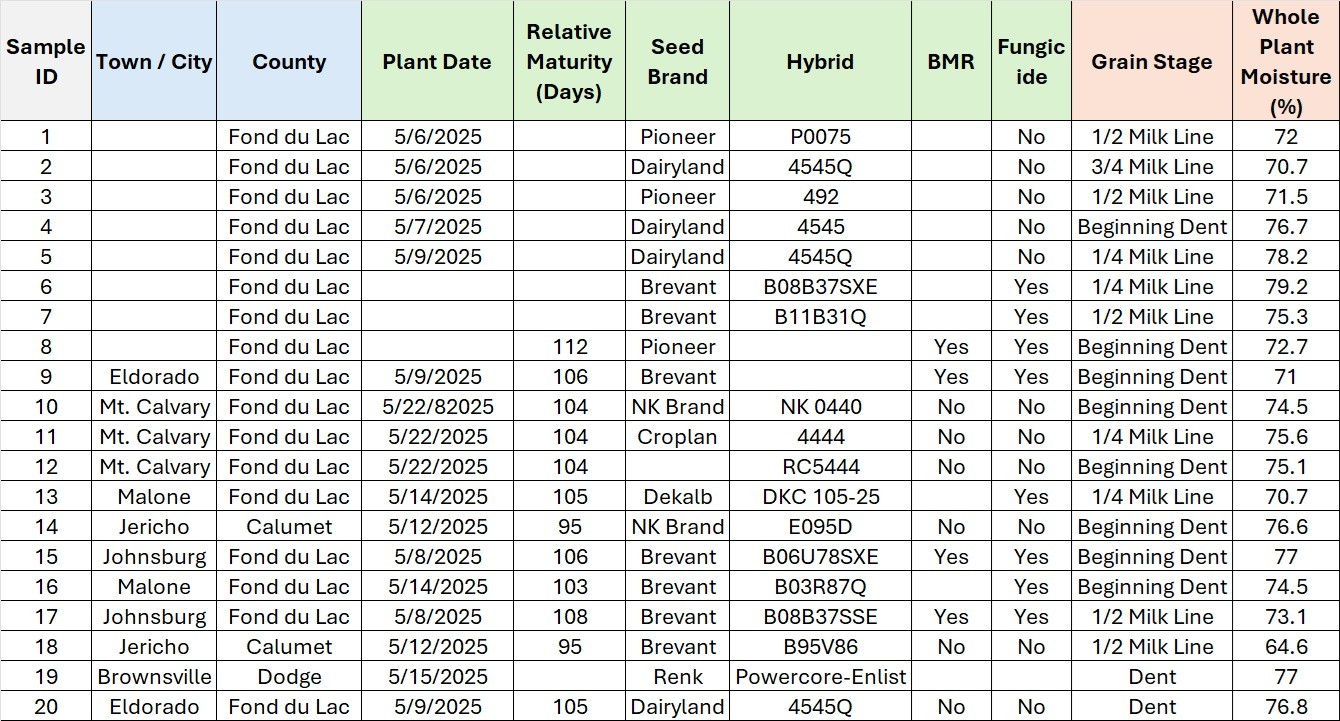The height and width of the screenshot is (721, 1340).
Task: Click the hybrid cell P0075
Action: click(x=820, y=137)
